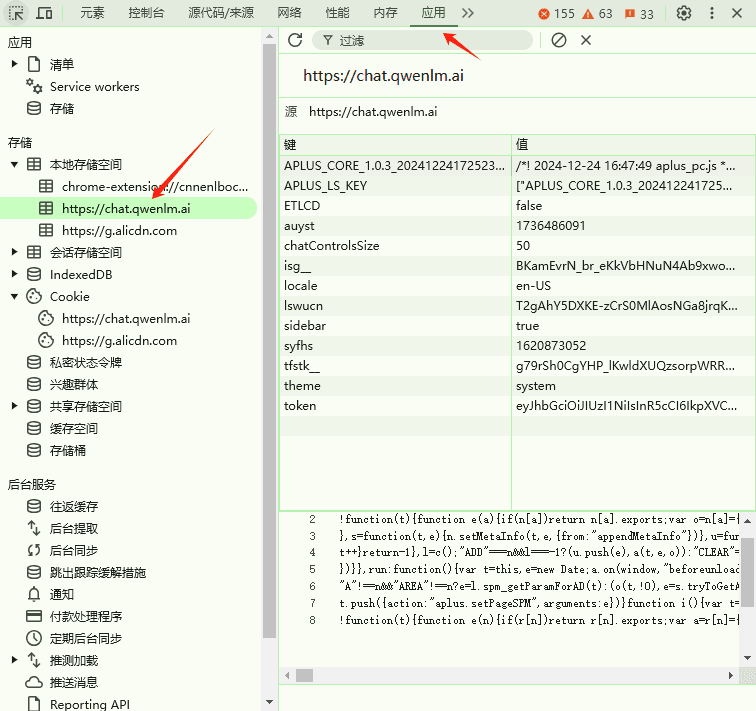
Task: Collapse the 本地存储空间 tree arrow
Action: tap(14, 164)
